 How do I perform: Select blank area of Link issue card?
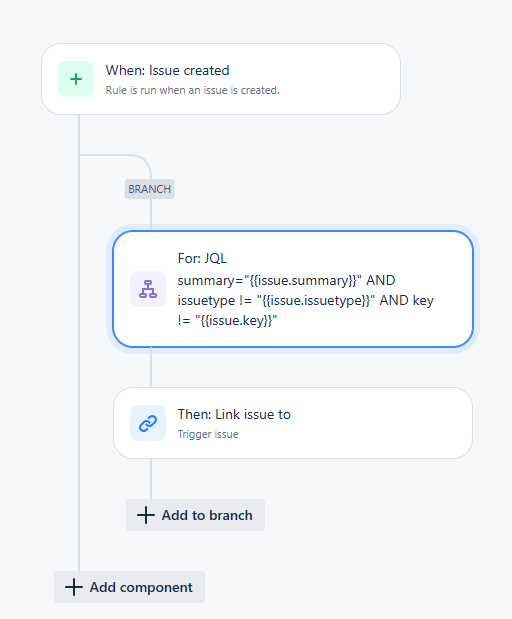pyautogui.click(x=379, y=423)
